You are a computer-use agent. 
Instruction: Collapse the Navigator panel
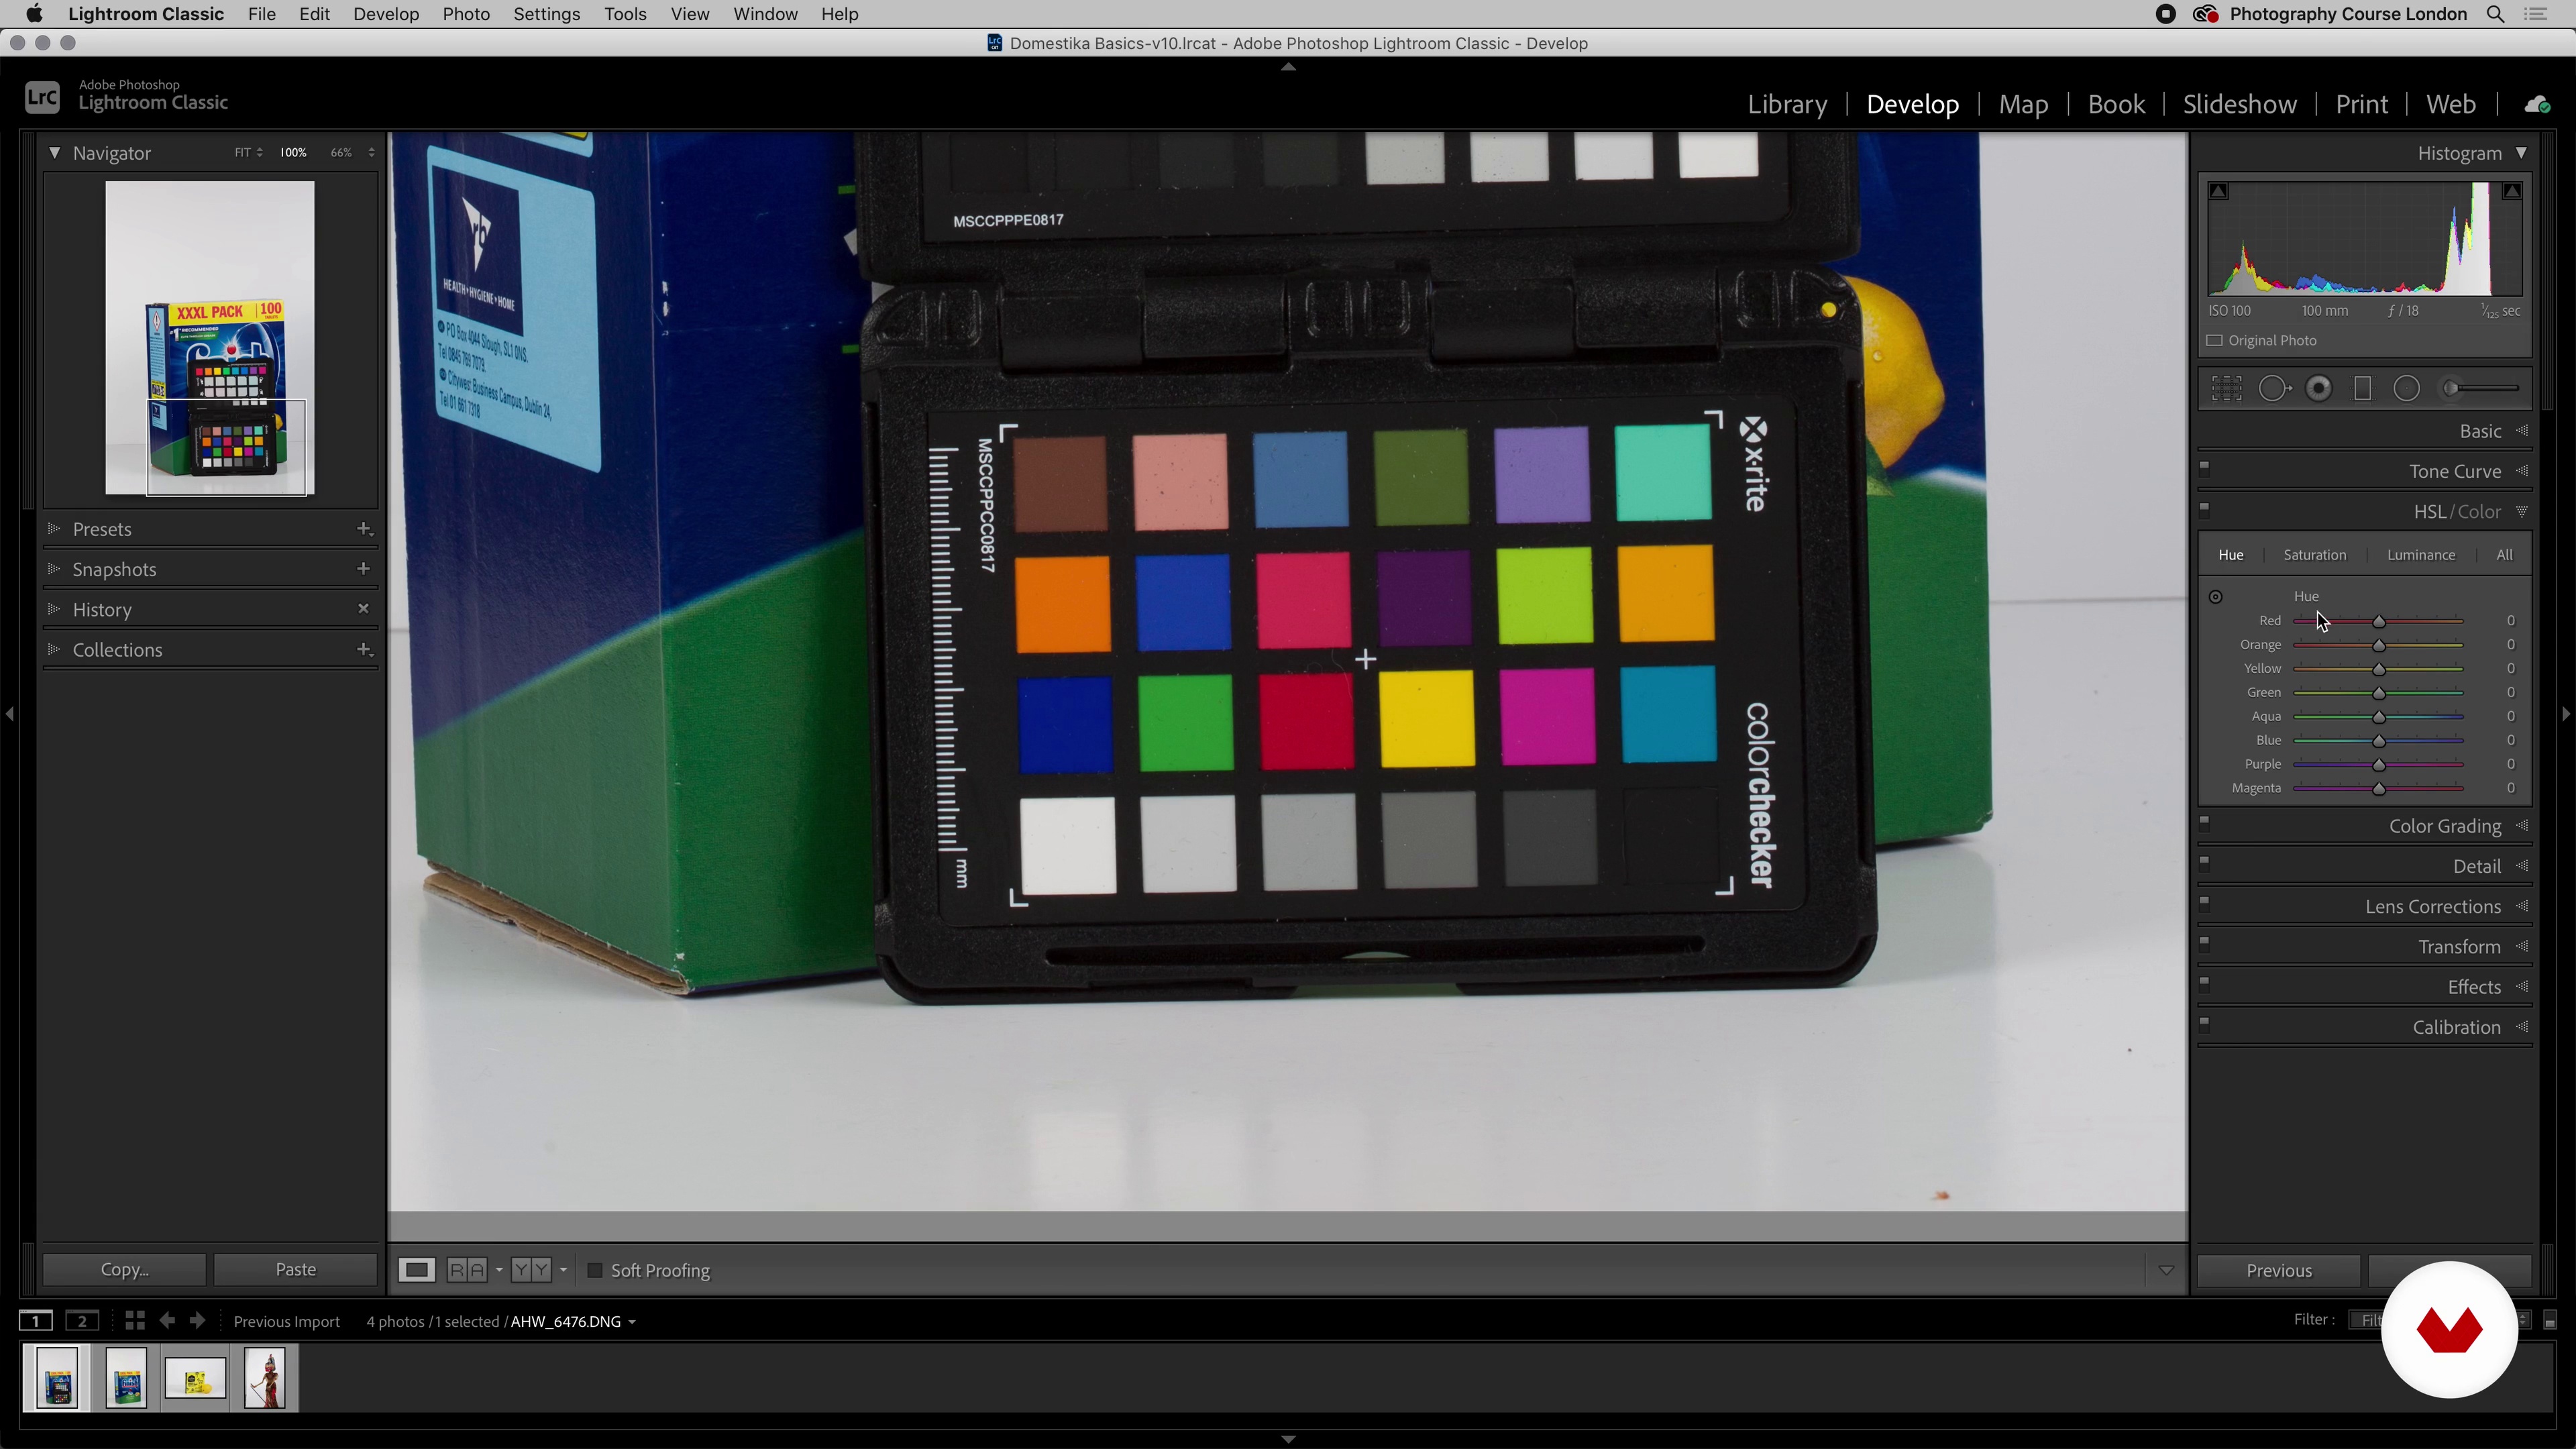click(x=54, y=153)
